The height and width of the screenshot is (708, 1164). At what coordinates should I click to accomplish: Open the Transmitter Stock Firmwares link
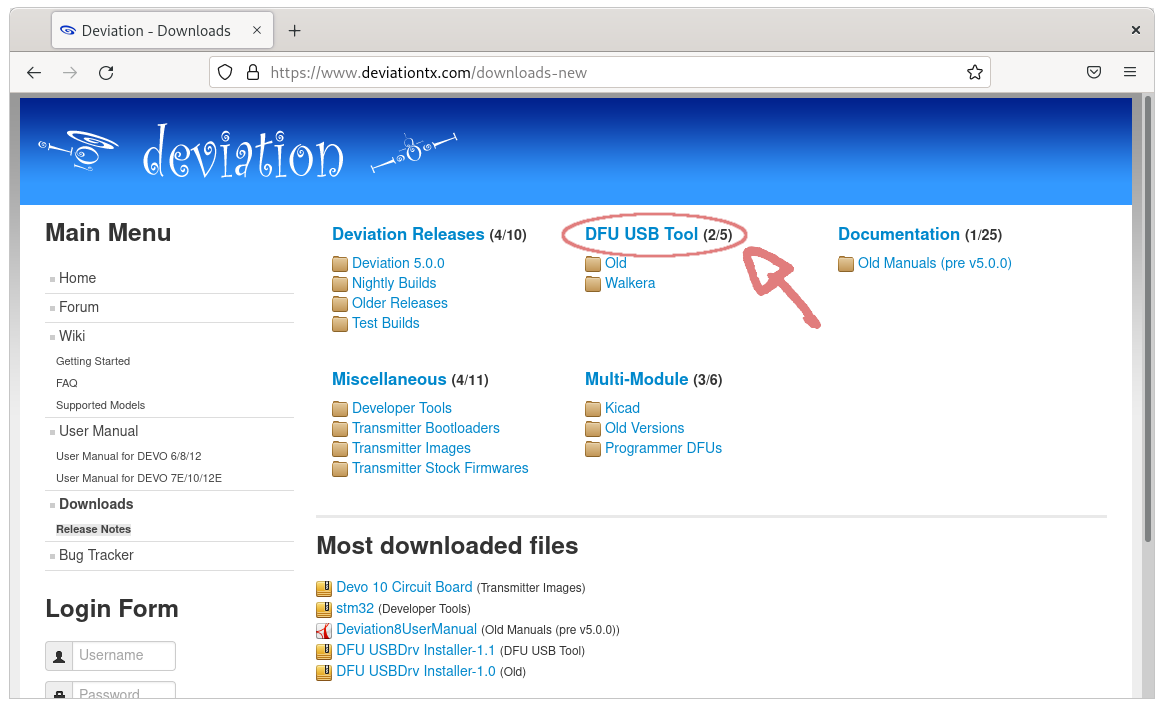[440, 468]
